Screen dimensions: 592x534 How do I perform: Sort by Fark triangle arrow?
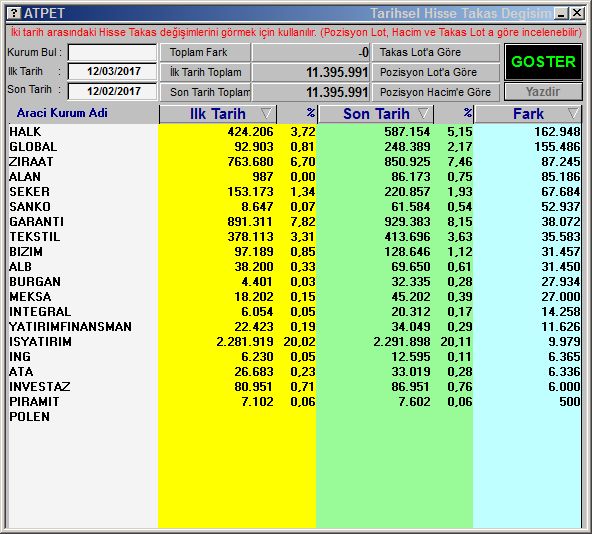(x=573, y=113)
